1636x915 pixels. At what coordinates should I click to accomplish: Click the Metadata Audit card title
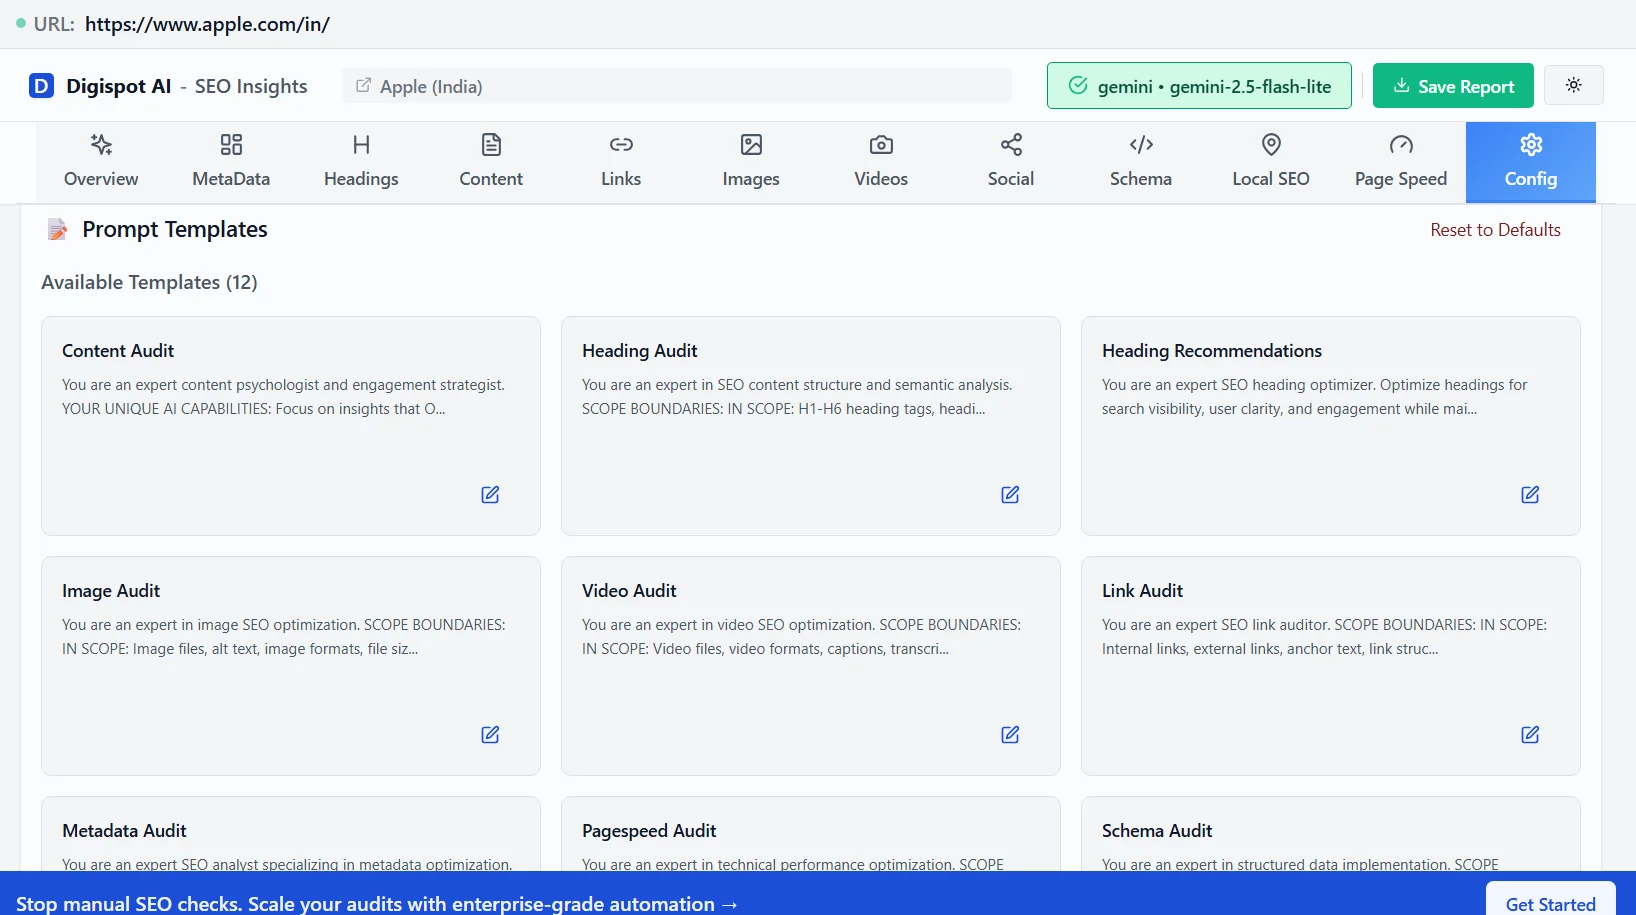124,831
